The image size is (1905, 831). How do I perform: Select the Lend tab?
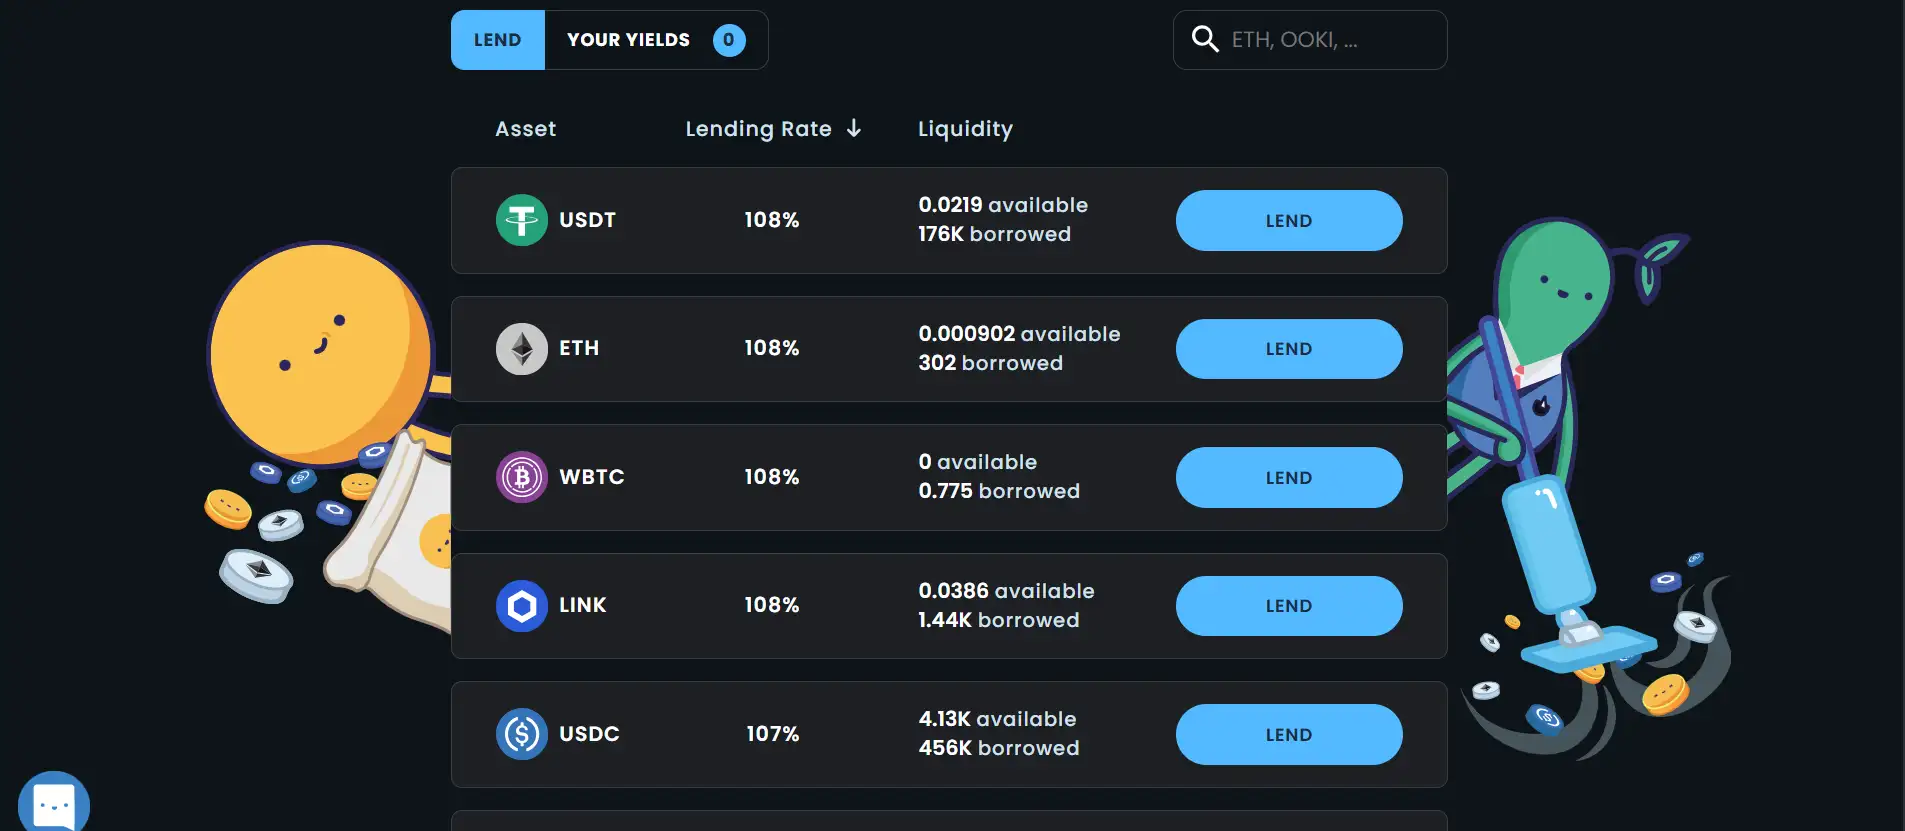pyautogui.click(x=497, y=40)
